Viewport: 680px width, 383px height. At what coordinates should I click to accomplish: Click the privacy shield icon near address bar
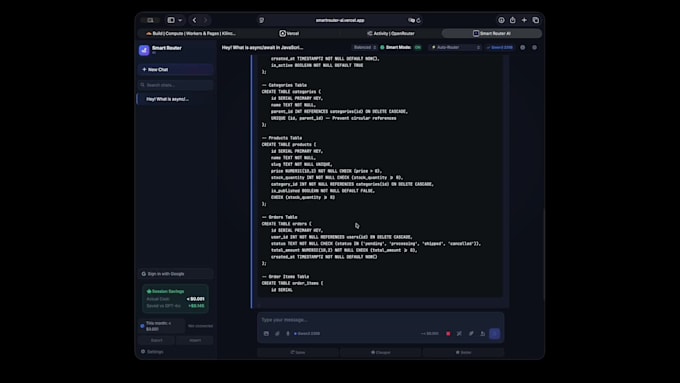262,20
